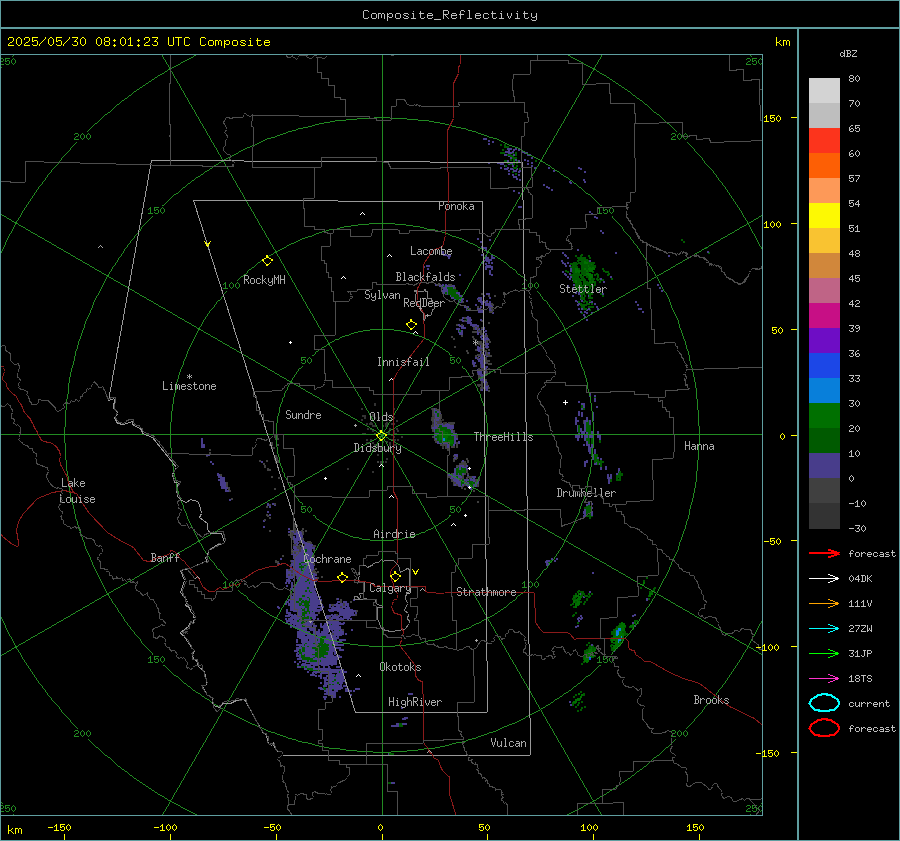Select the cyan 27ZW arrow icon
This screenshot has height=841, width=900.
click(x=824, y=629)
